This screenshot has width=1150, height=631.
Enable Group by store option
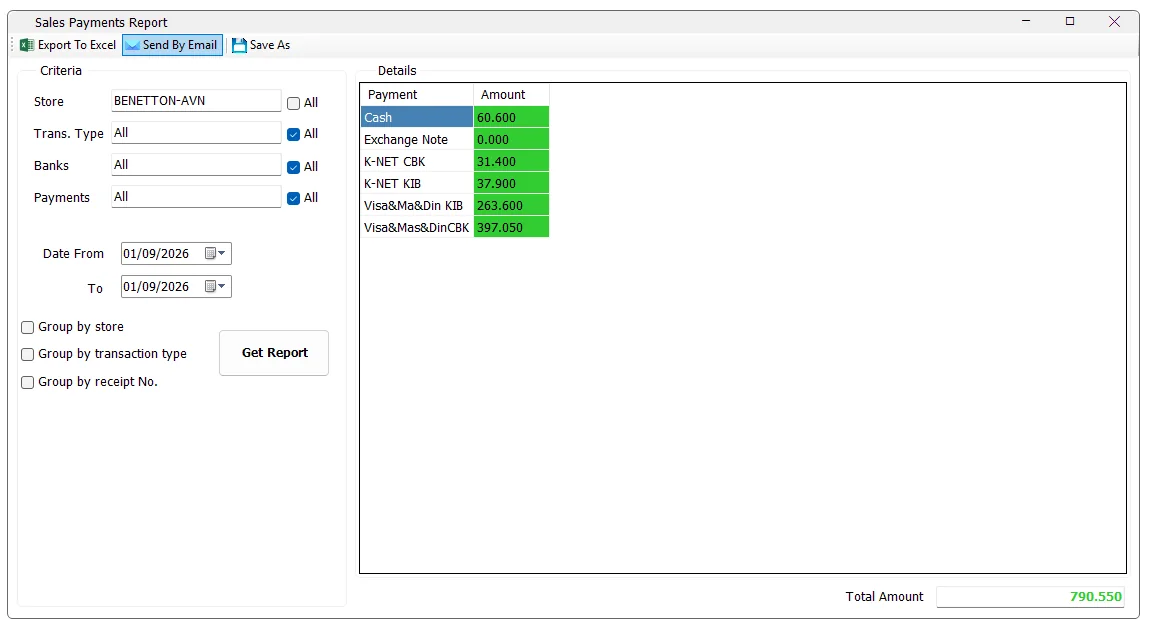point(28,327)
